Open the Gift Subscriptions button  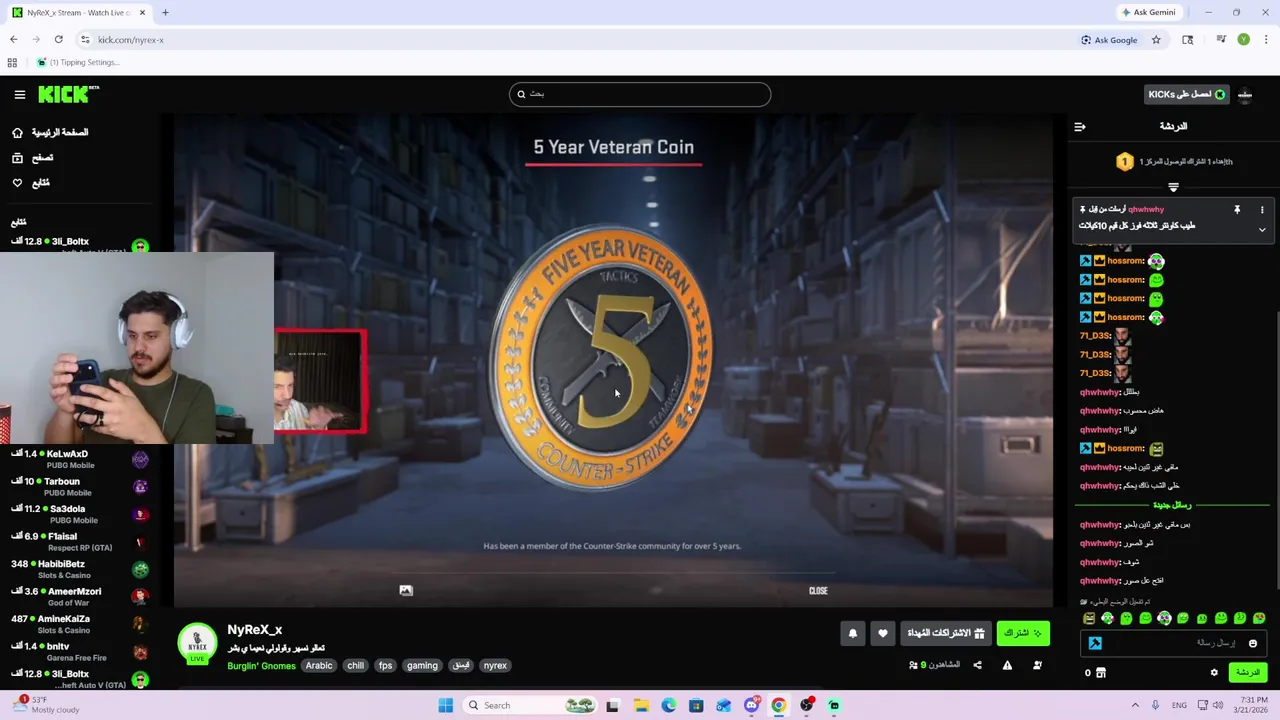click(945, 633)
